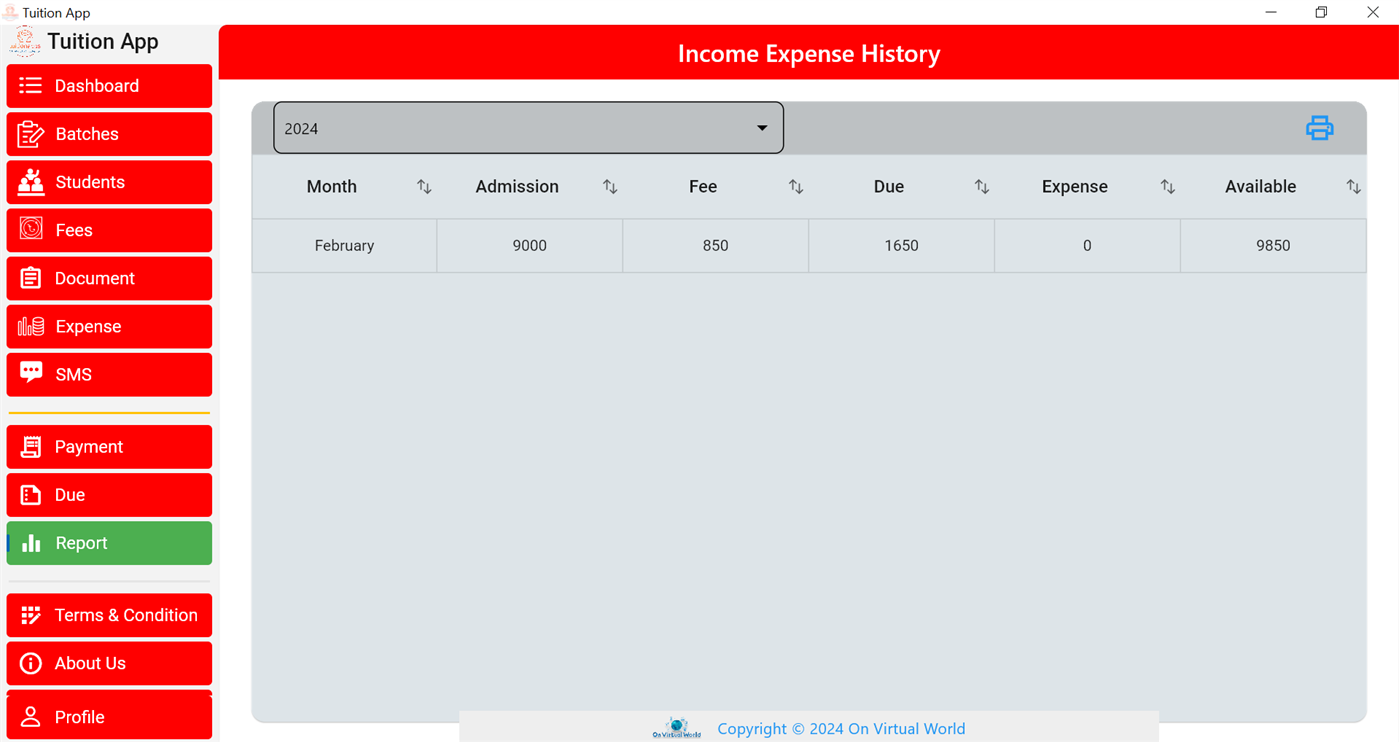Open the 2024 year dropdown

click(528, 127)
